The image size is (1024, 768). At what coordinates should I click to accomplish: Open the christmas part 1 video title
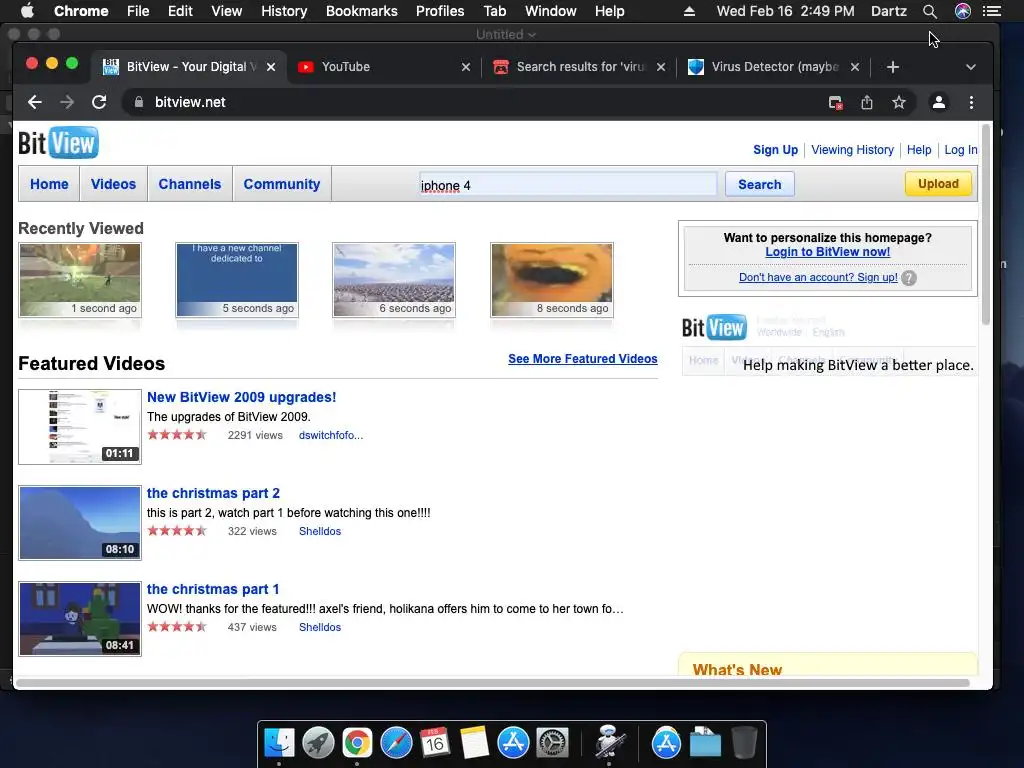(x=213, y=589)
